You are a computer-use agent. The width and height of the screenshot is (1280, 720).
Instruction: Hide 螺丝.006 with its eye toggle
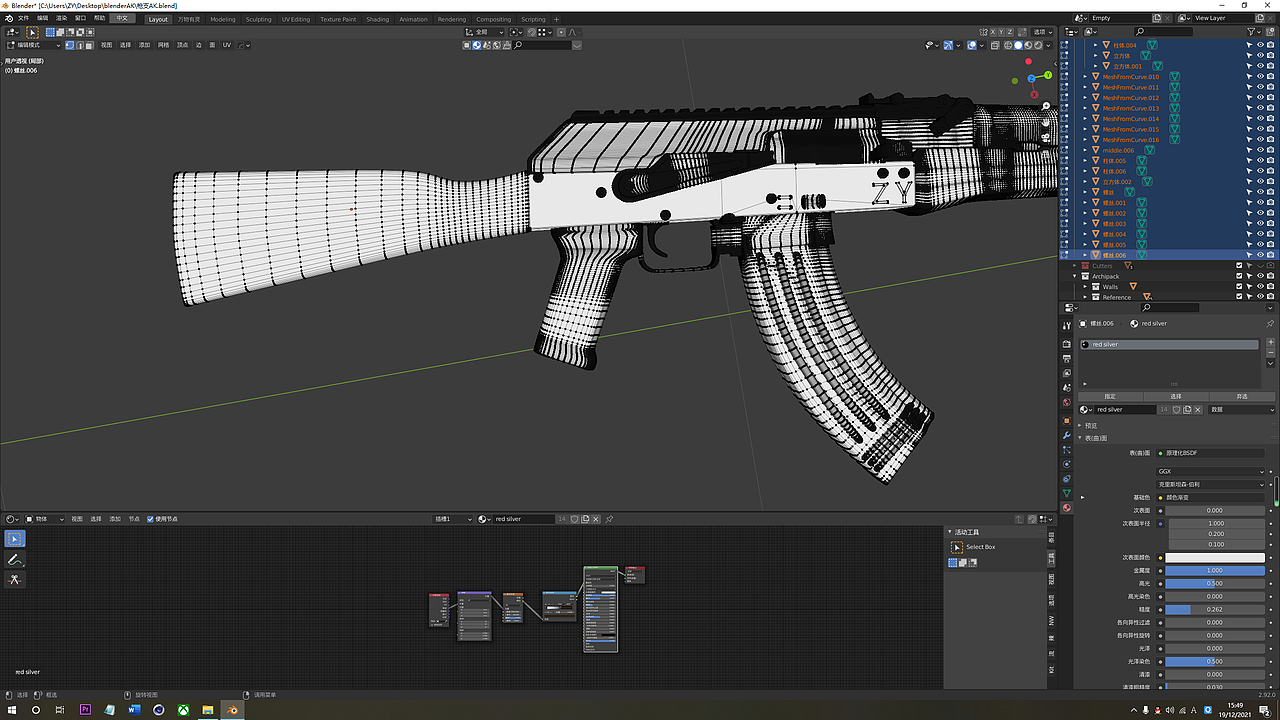click(x=1260, y=254)
